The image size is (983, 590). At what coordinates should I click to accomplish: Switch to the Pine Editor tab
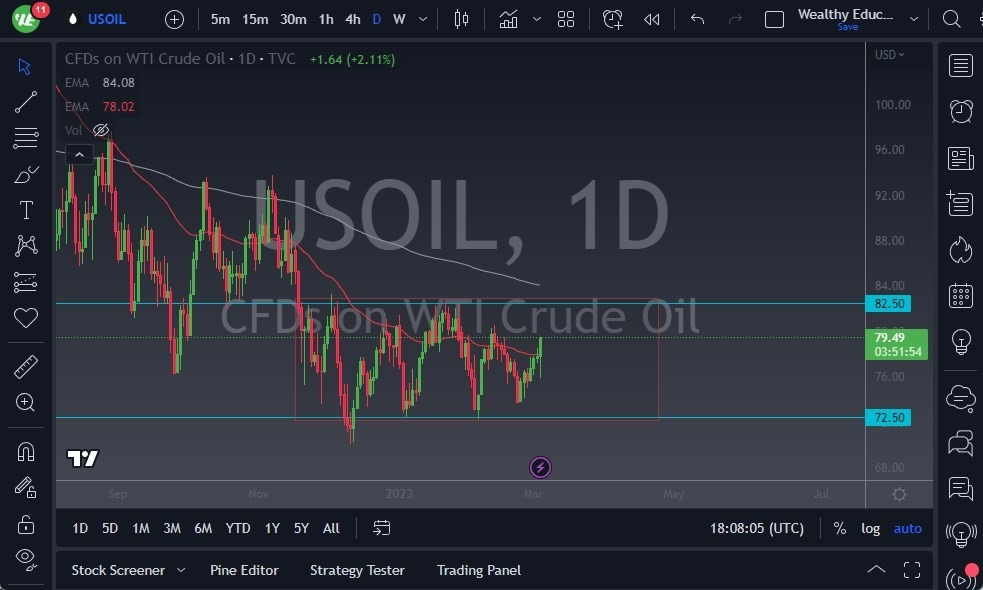244,570
